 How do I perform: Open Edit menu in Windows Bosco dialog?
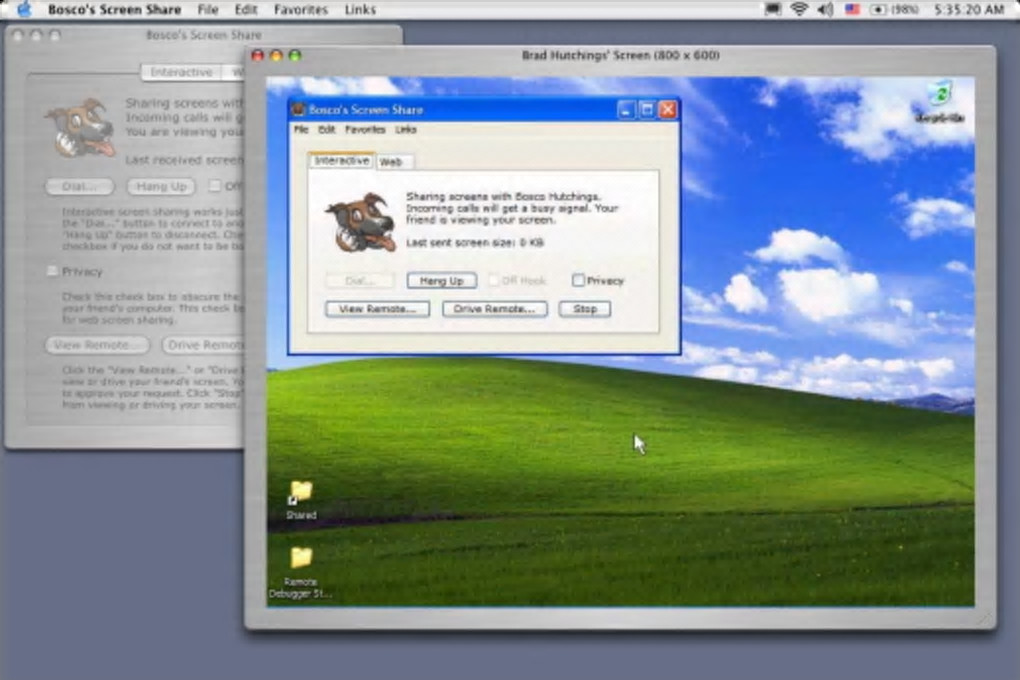click(327, 129)
